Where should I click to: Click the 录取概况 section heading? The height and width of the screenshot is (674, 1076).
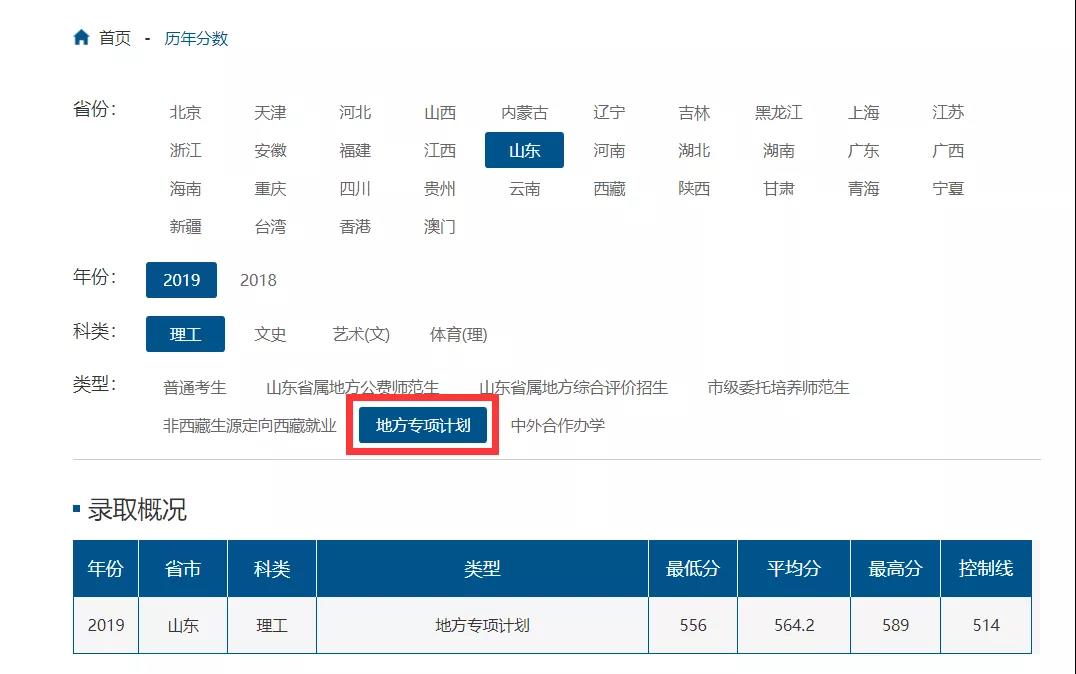(137, 510)
